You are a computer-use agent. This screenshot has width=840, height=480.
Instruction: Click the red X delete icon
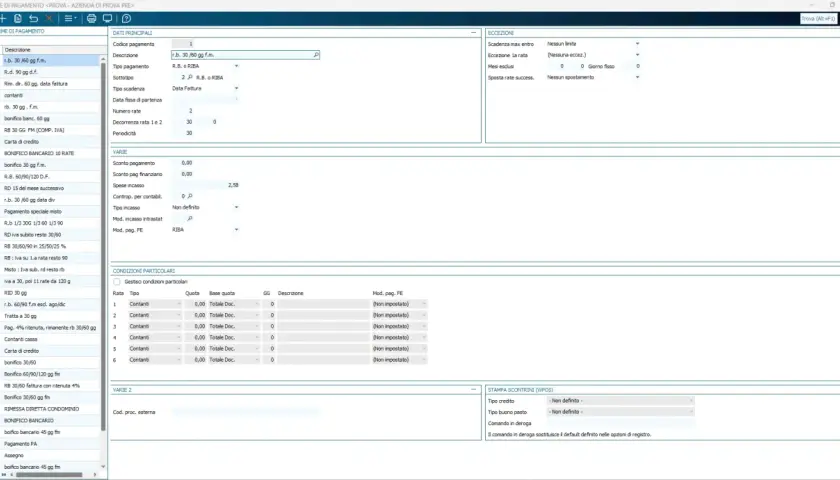[x=49, y=18]
